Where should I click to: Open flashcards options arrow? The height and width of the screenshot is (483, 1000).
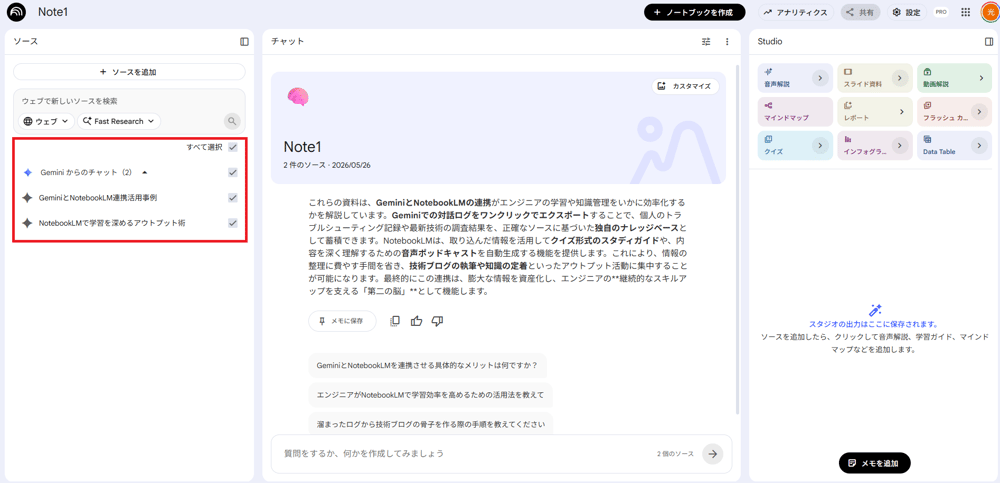980,112
